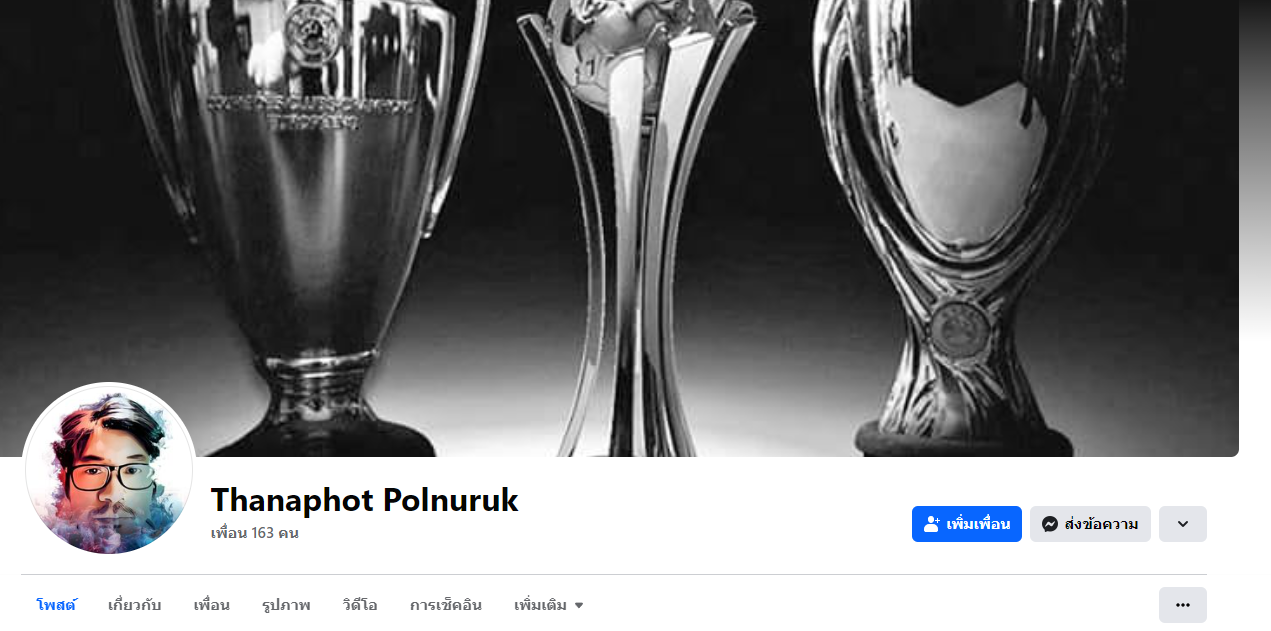The image size is (1271, 631).
Task: Open the three-dot more options menu
Action: click(x=1183, y=605)
